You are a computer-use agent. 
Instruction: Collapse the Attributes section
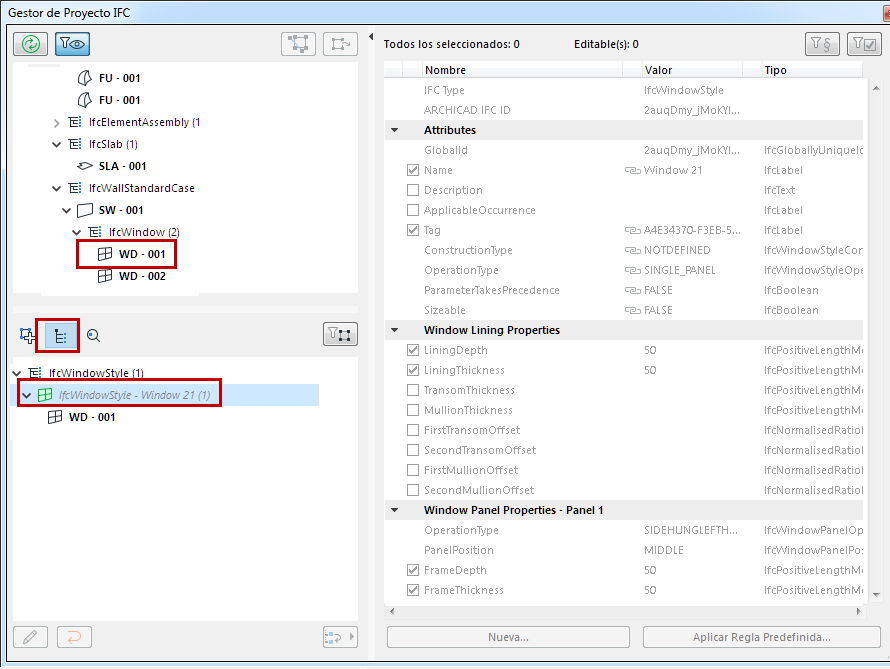[394, 130]
